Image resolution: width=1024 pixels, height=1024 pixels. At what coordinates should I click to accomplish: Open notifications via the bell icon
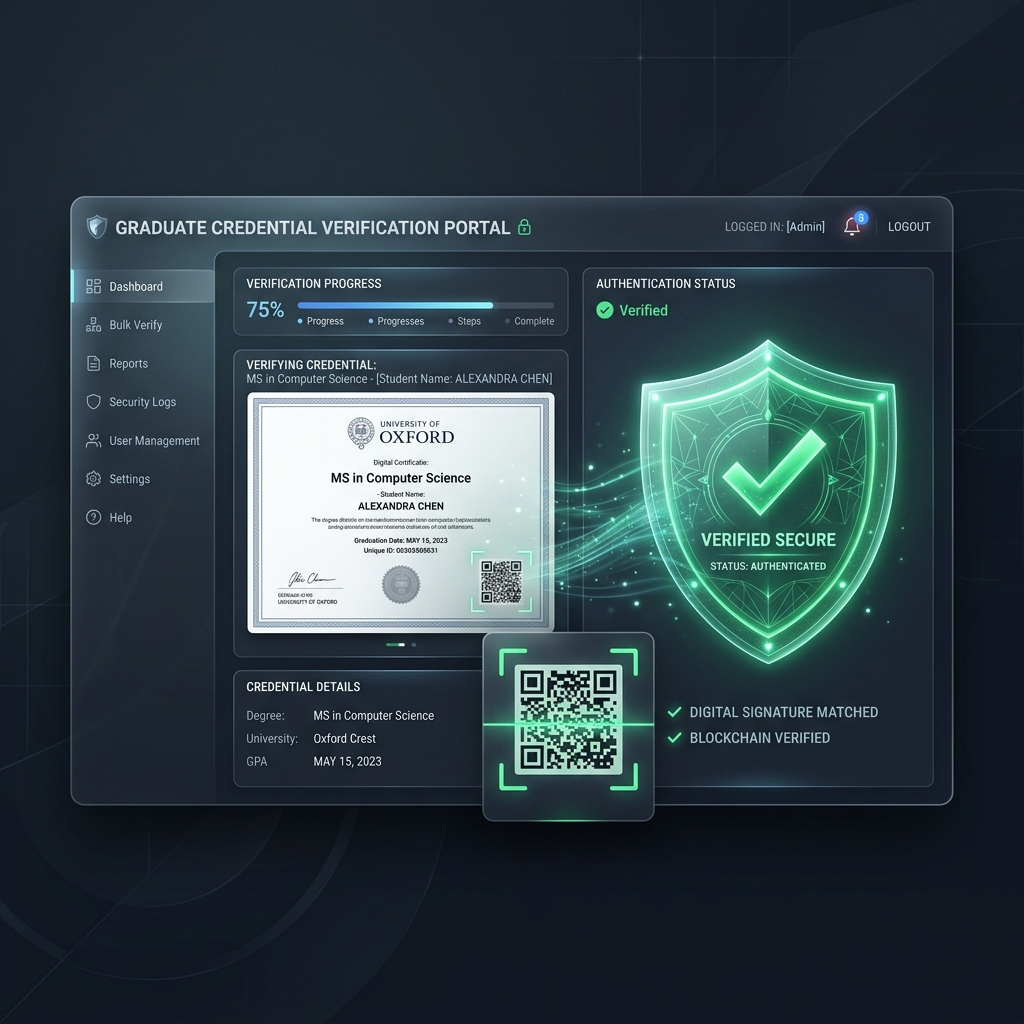point(852,227)
